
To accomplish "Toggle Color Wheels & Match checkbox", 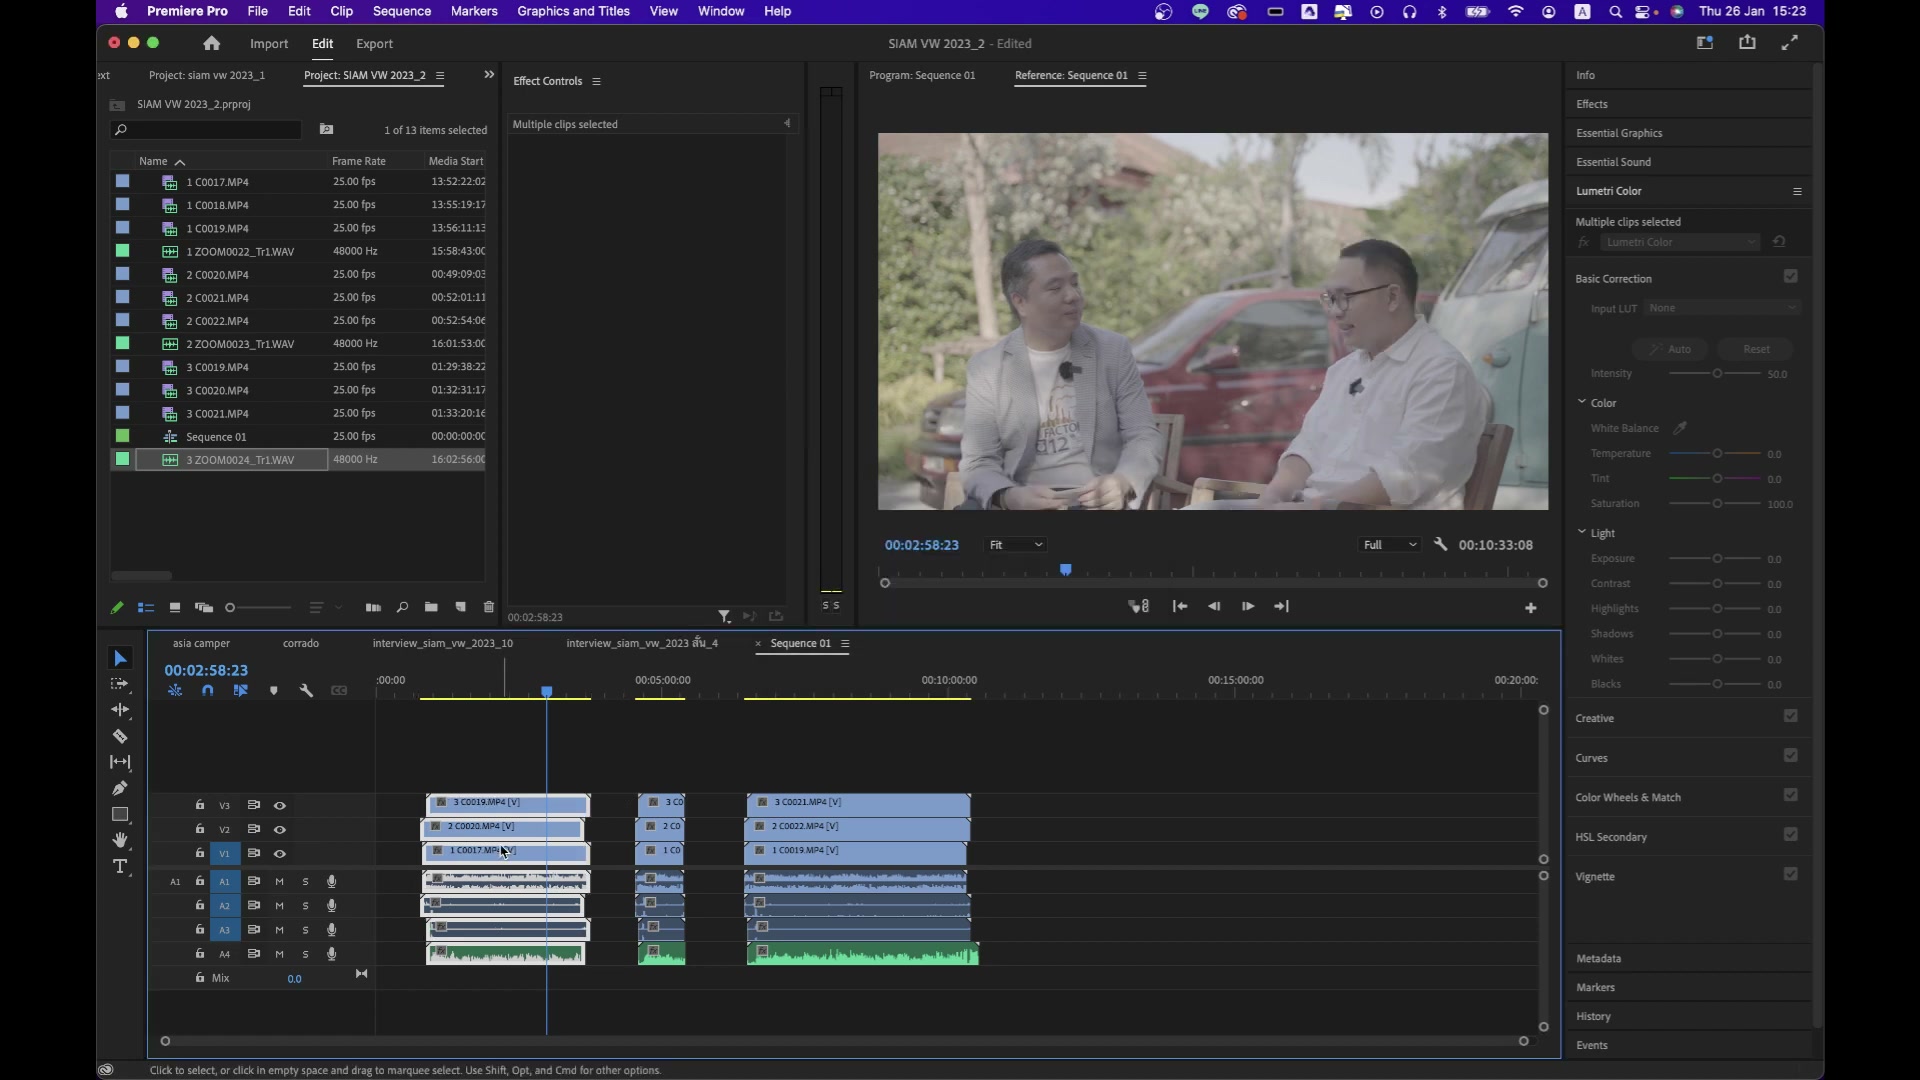I will (1791, 795).
